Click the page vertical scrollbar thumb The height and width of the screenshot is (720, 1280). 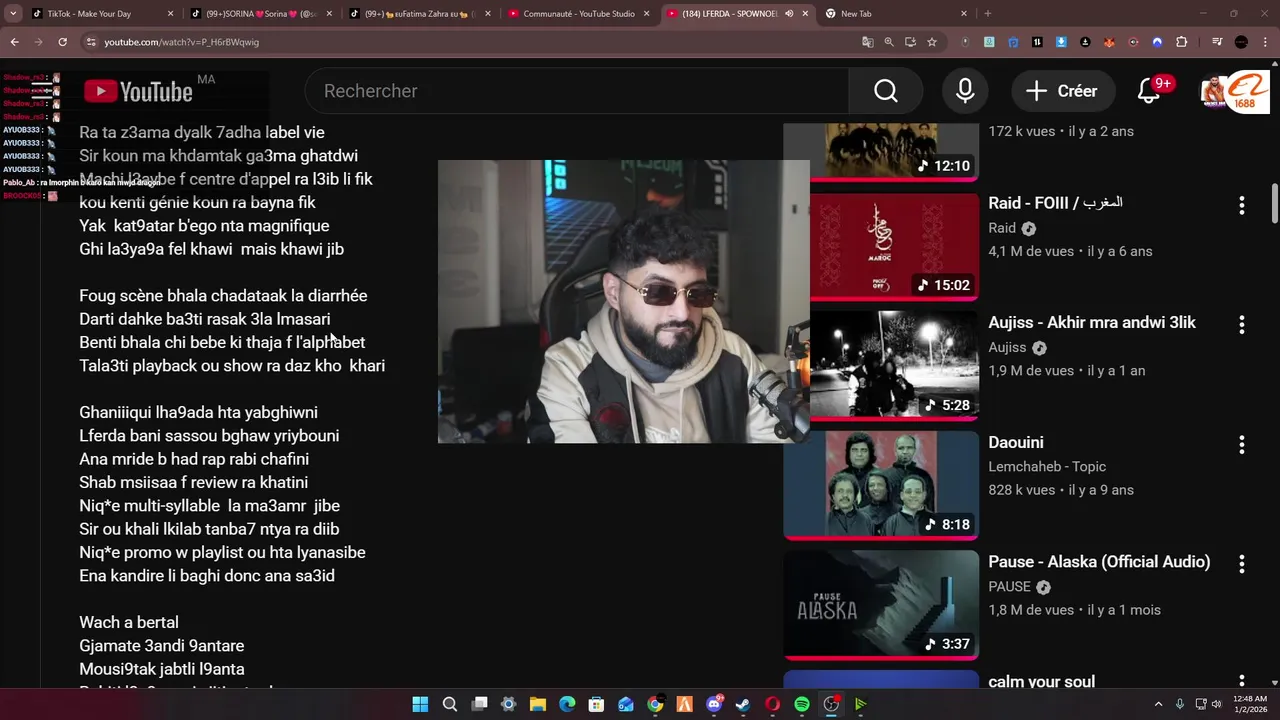click(1275, 203)
